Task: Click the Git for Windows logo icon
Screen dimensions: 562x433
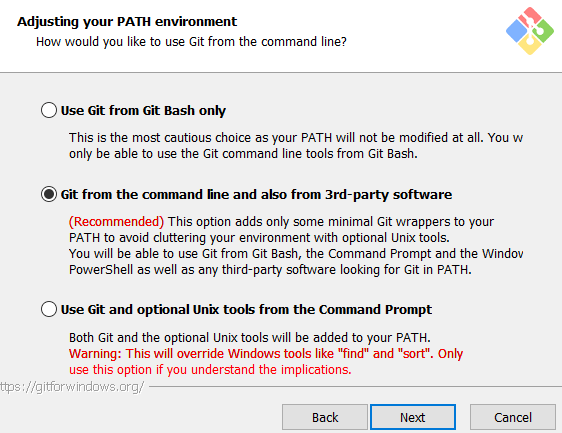Action: point(530,31)
